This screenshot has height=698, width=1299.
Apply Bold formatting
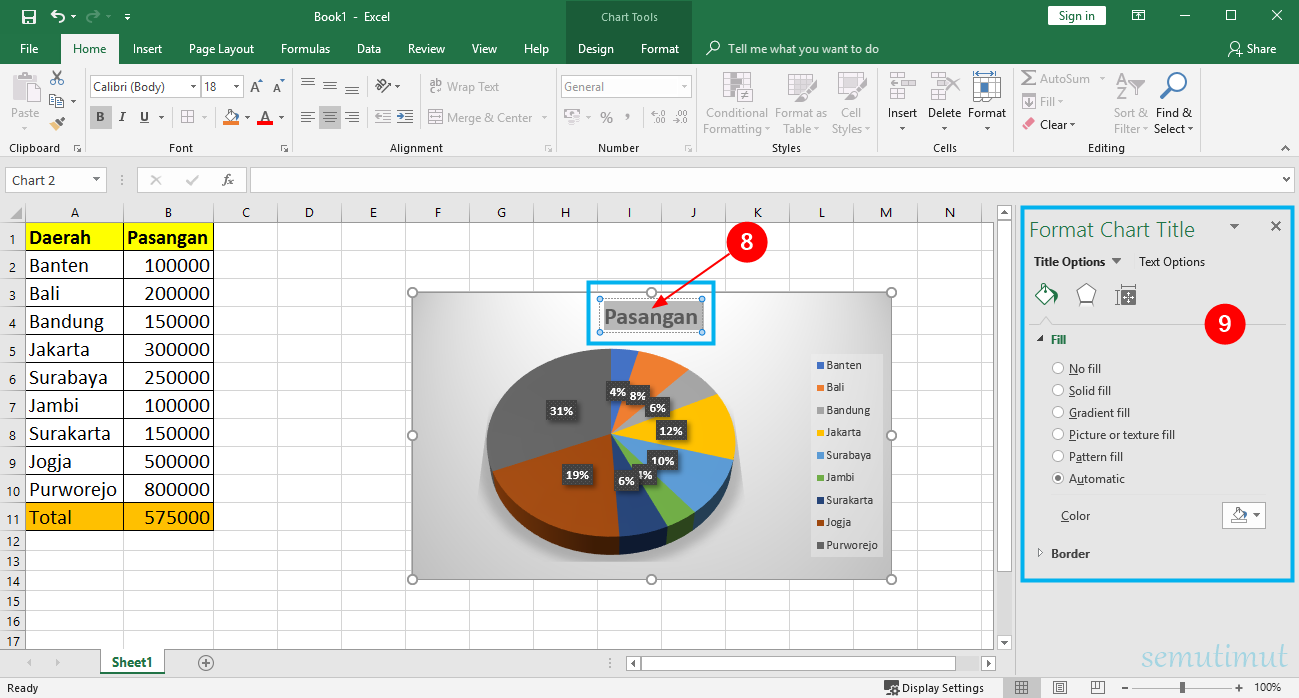click(100, 117)
